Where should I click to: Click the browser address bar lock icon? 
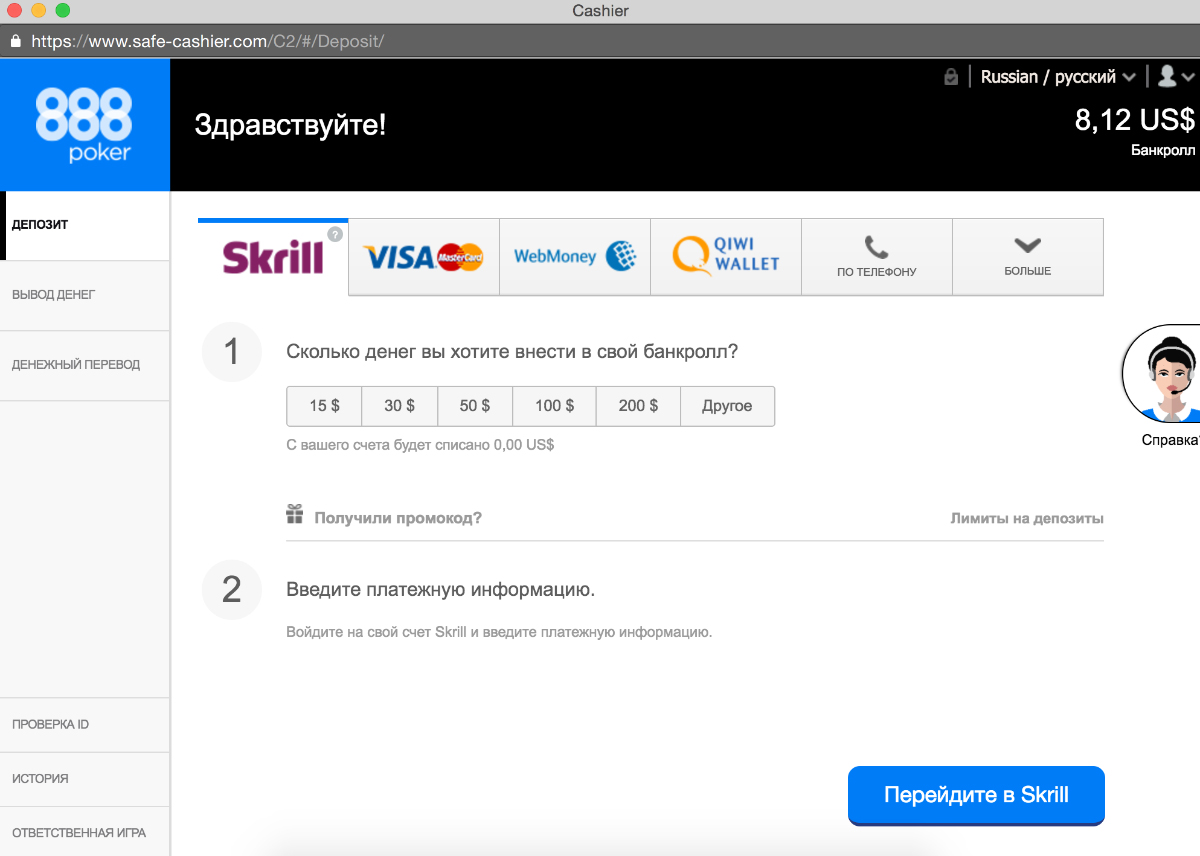(x=15, y=42)
